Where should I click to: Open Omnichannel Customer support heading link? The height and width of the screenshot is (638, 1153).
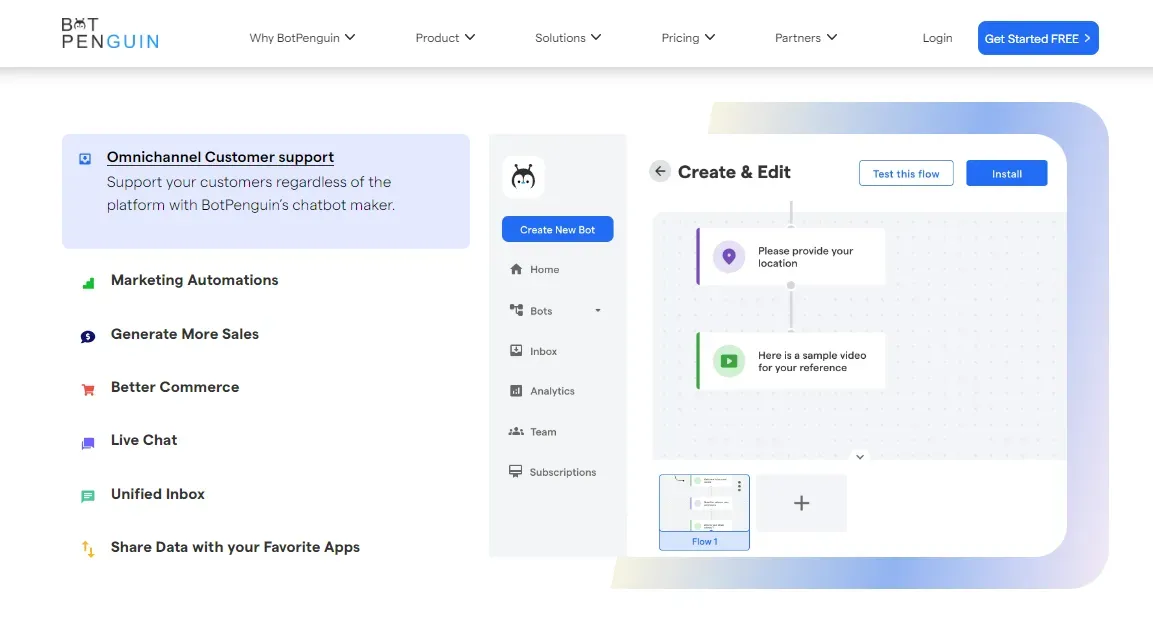point(220,157)
